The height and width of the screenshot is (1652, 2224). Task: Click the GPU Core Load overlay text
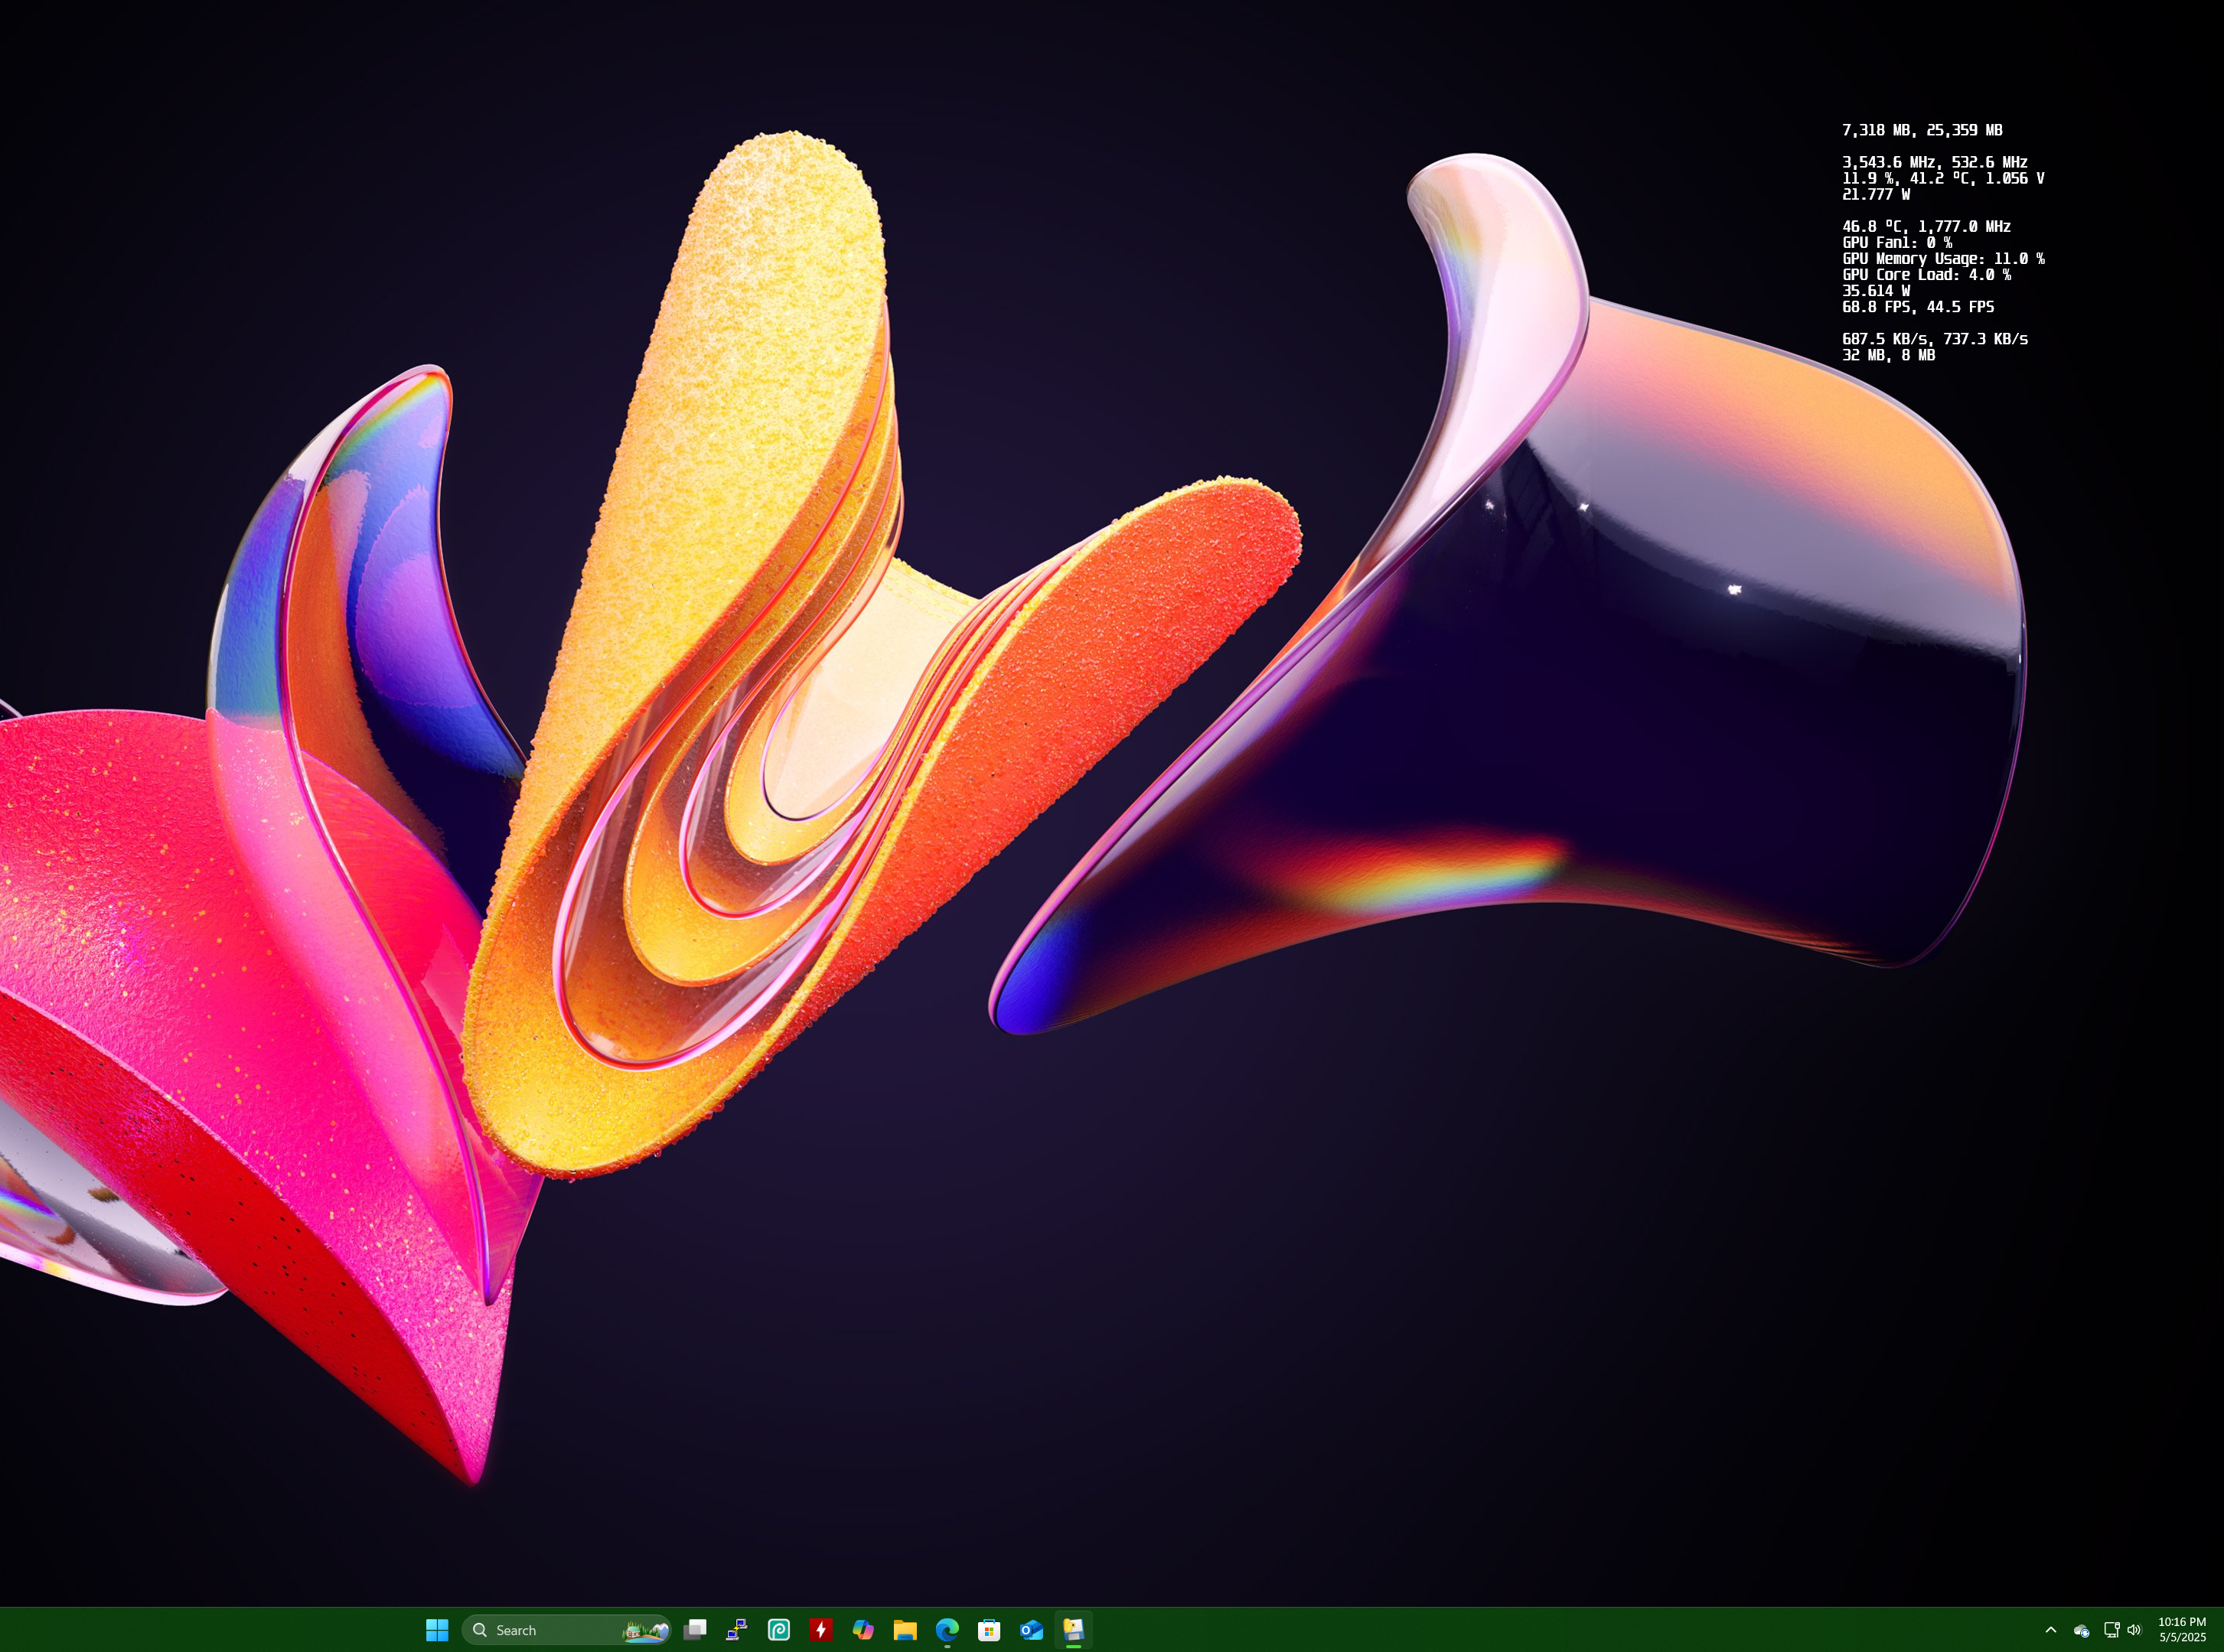[1926, 275]
